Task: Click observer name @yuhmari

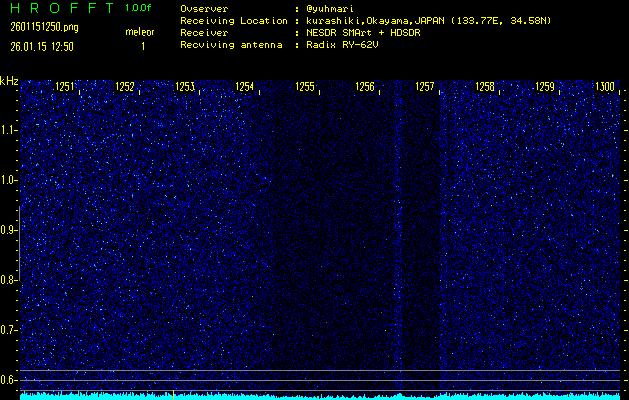Action: tap(330, 9)
